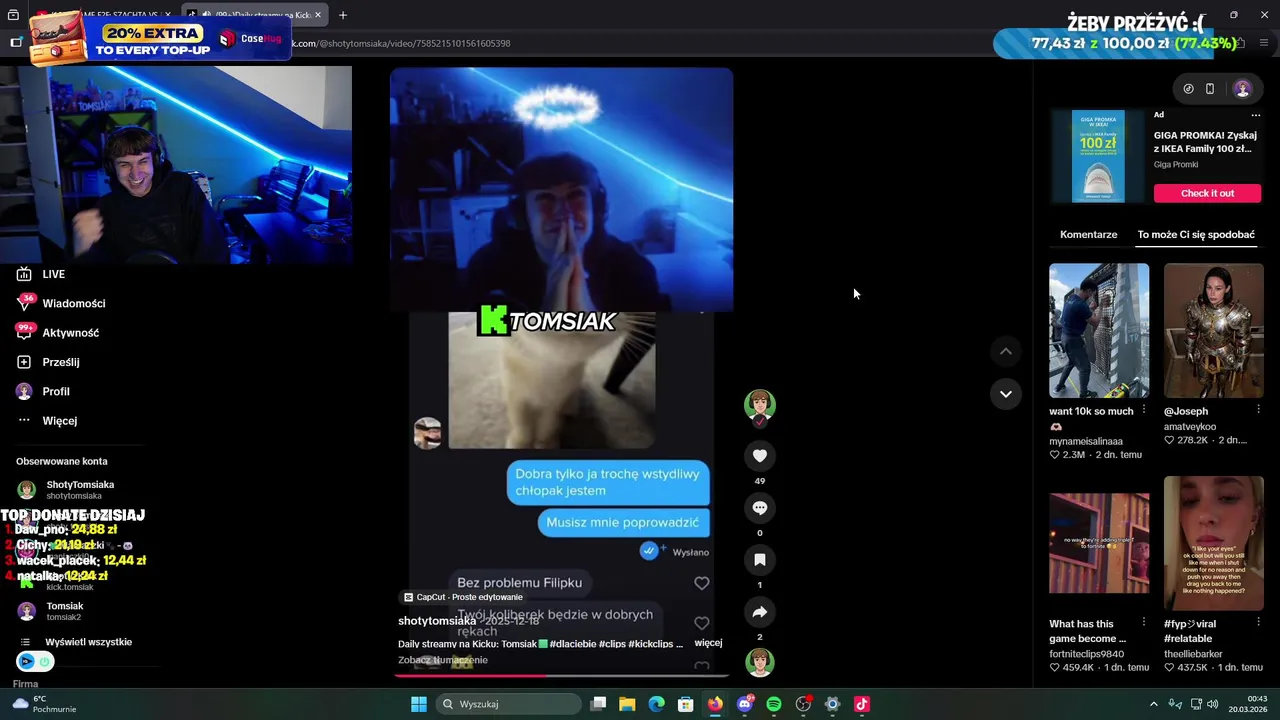This screenshot has height=720, width=1280.
Task: Open the phone app icon in top pill
Action: [x=1210, y=89]
